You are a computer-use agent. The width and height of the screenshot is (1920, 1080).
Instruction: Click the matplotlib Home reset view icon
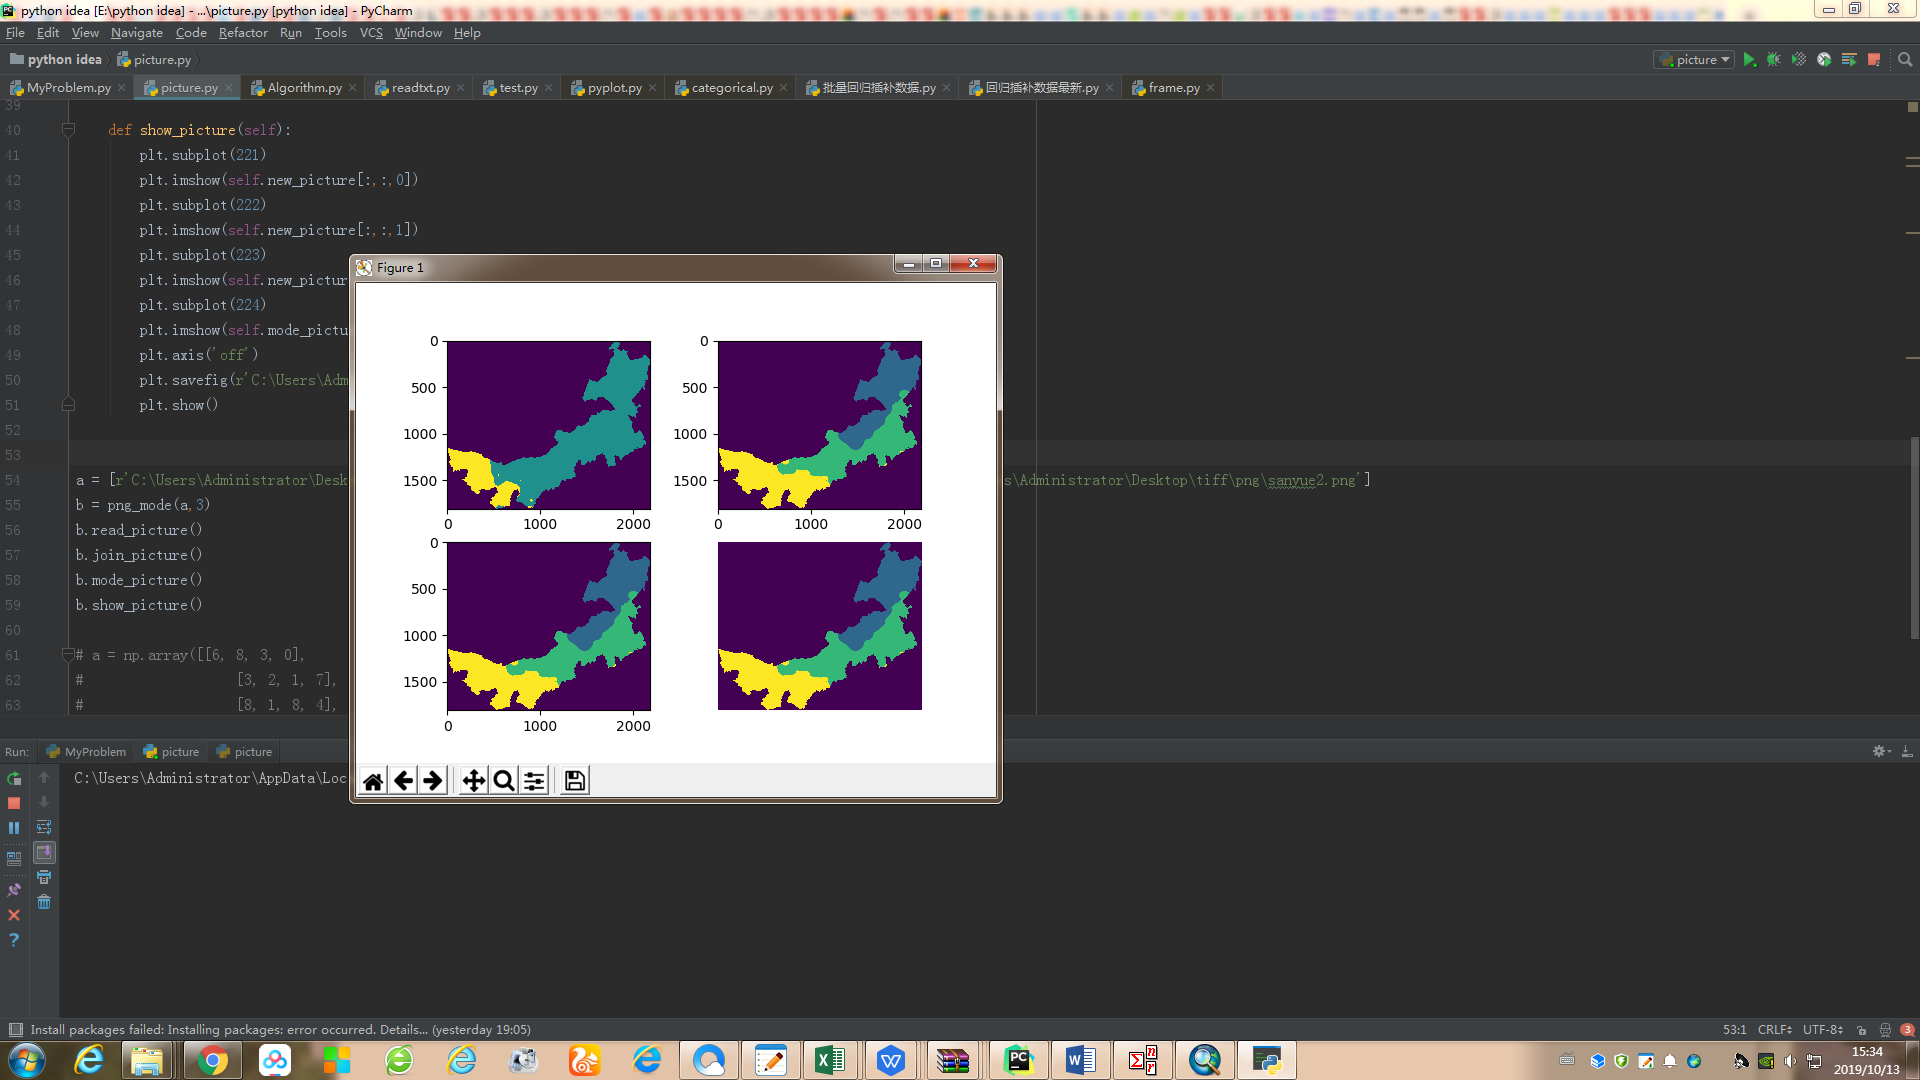tap(373, 781)
